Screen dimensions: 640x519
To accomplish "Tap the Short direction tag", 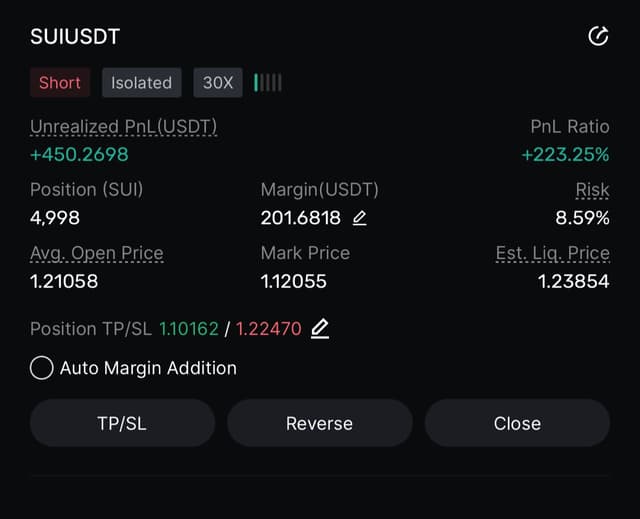I will point(60,83).
